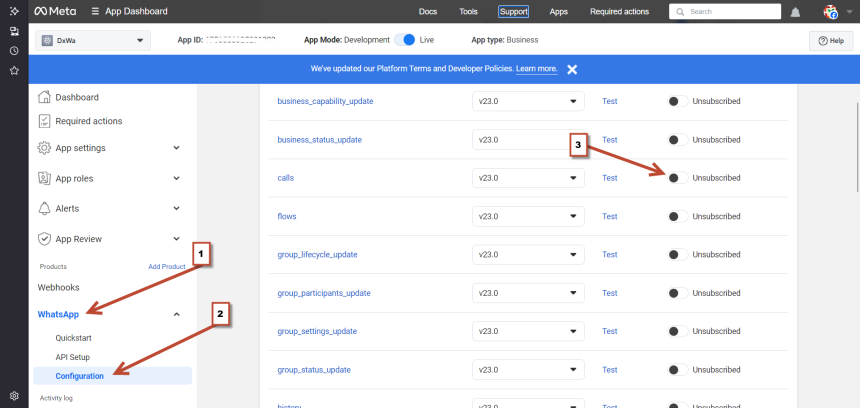The image size is (860, 408).
Task: Select Quickstart under WhatsApp
Action: [x=73, y=338]
